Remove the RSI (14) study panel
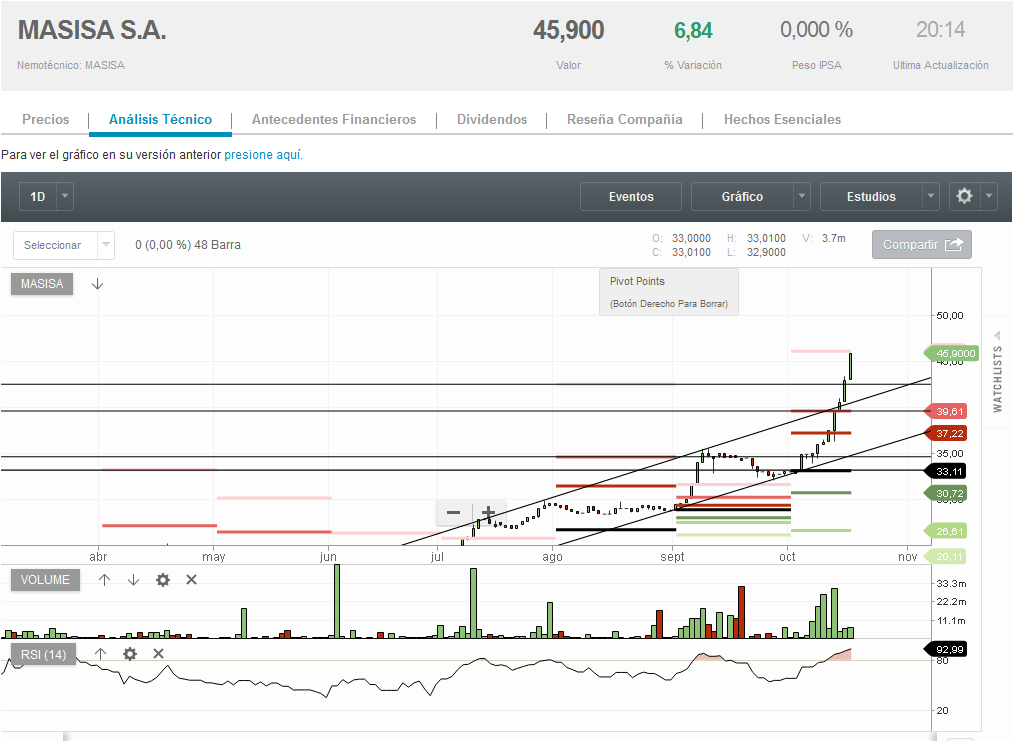Viewport: 1019px width, 741px height. 158,654
